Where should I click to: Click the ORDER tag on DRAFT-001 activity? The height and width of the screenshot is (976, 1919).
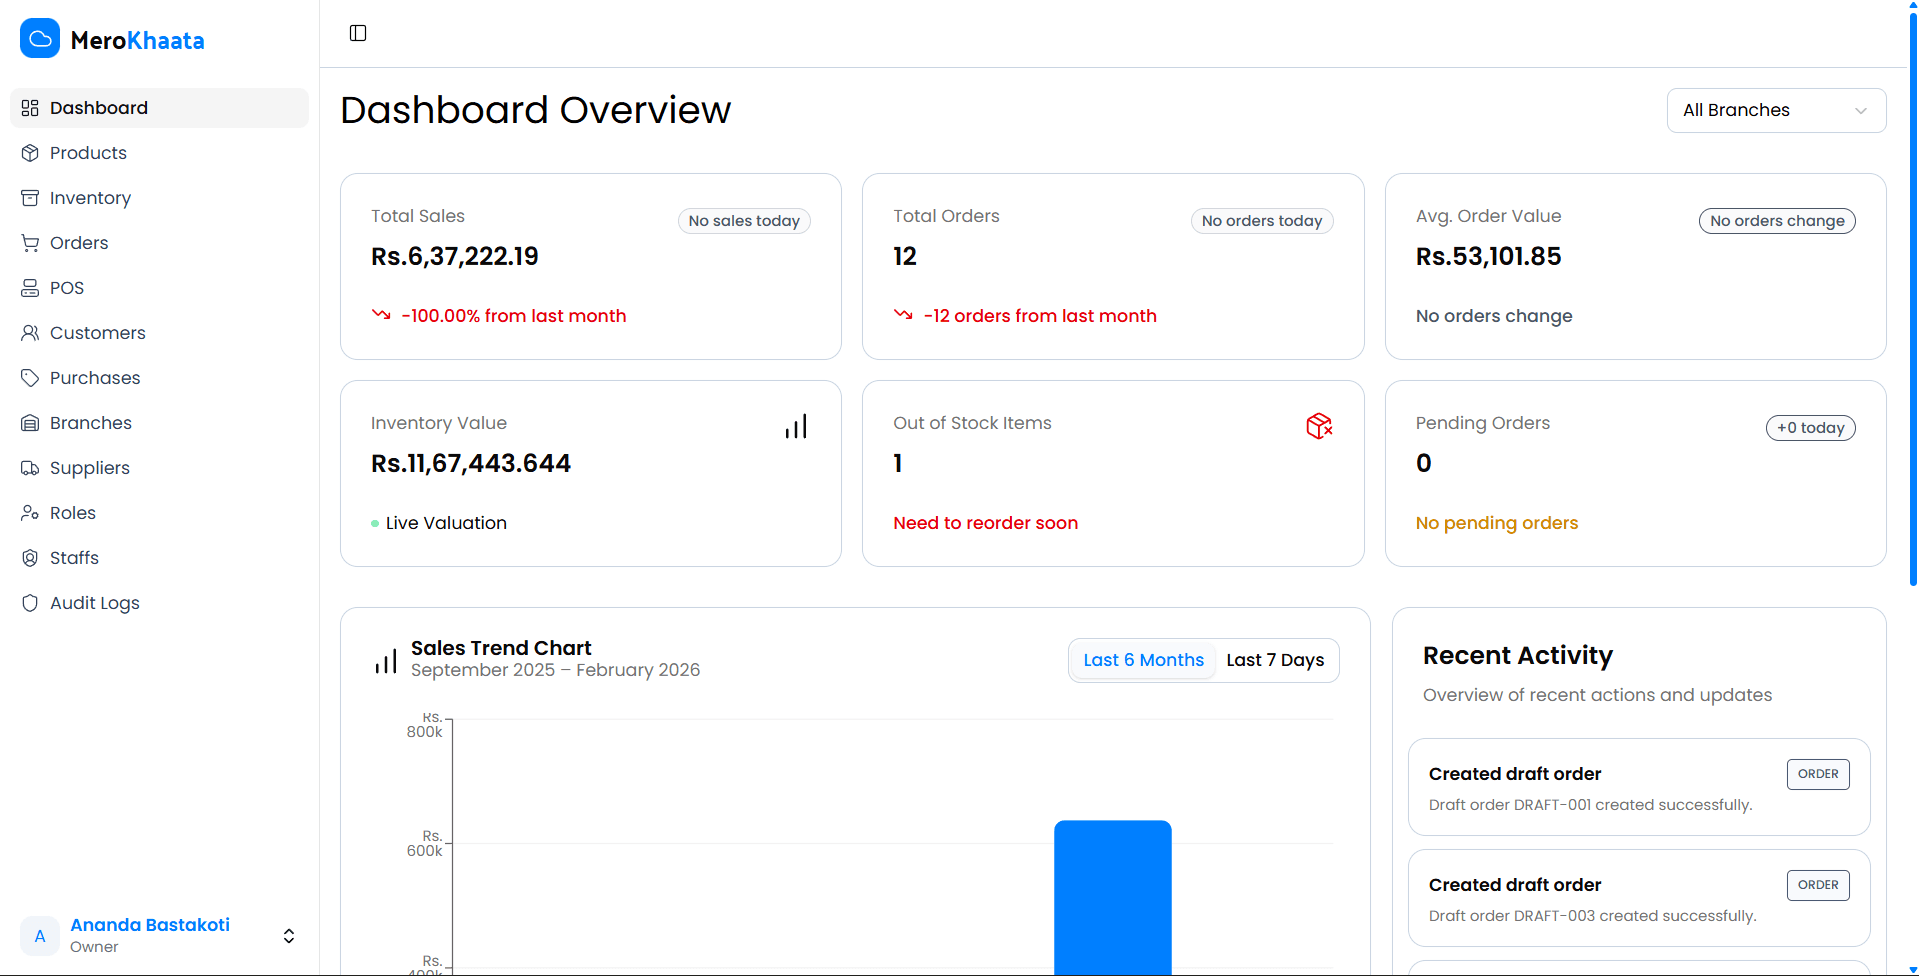(1817, 773)
